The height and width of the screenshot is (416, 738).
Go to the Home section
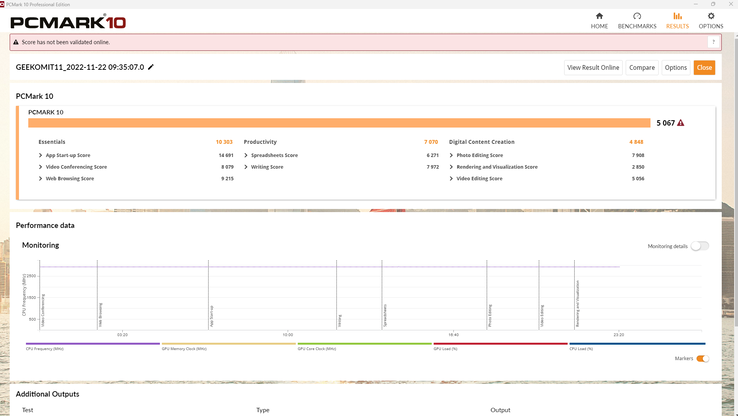tap(599, 20)
